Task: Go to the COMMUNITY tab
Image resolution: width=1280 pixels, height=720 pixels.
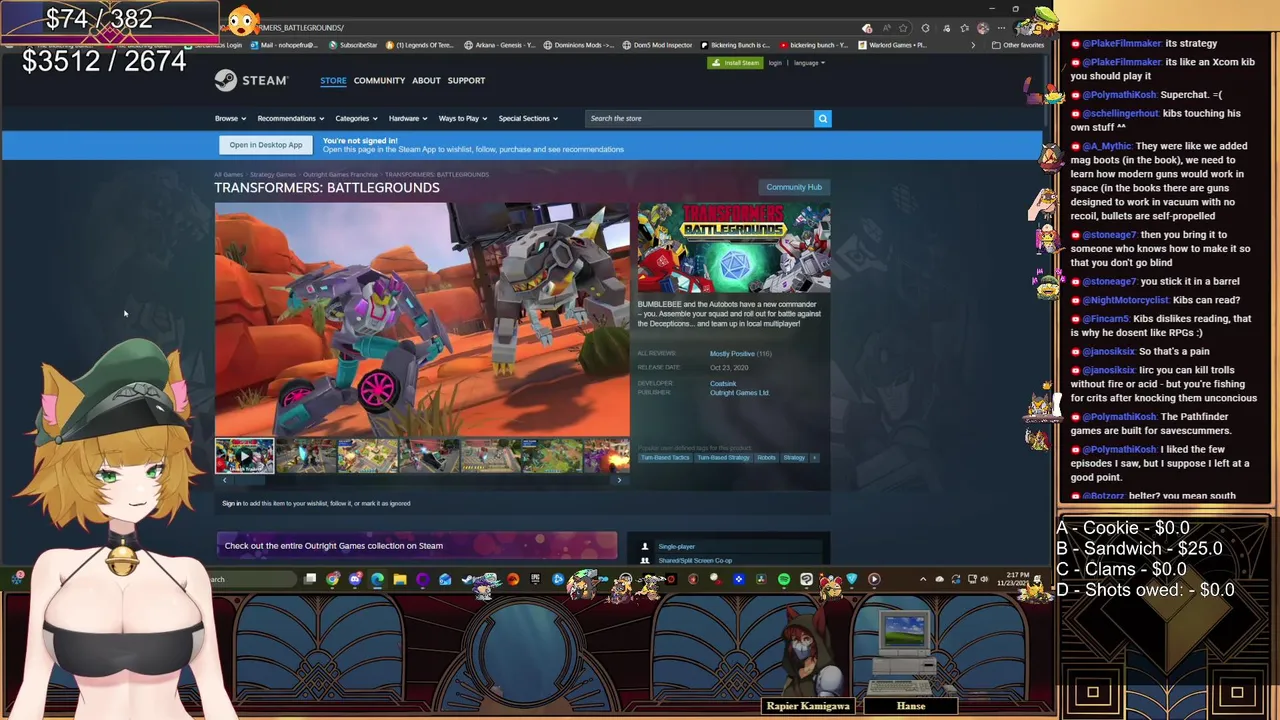Action: coord(379,81)
